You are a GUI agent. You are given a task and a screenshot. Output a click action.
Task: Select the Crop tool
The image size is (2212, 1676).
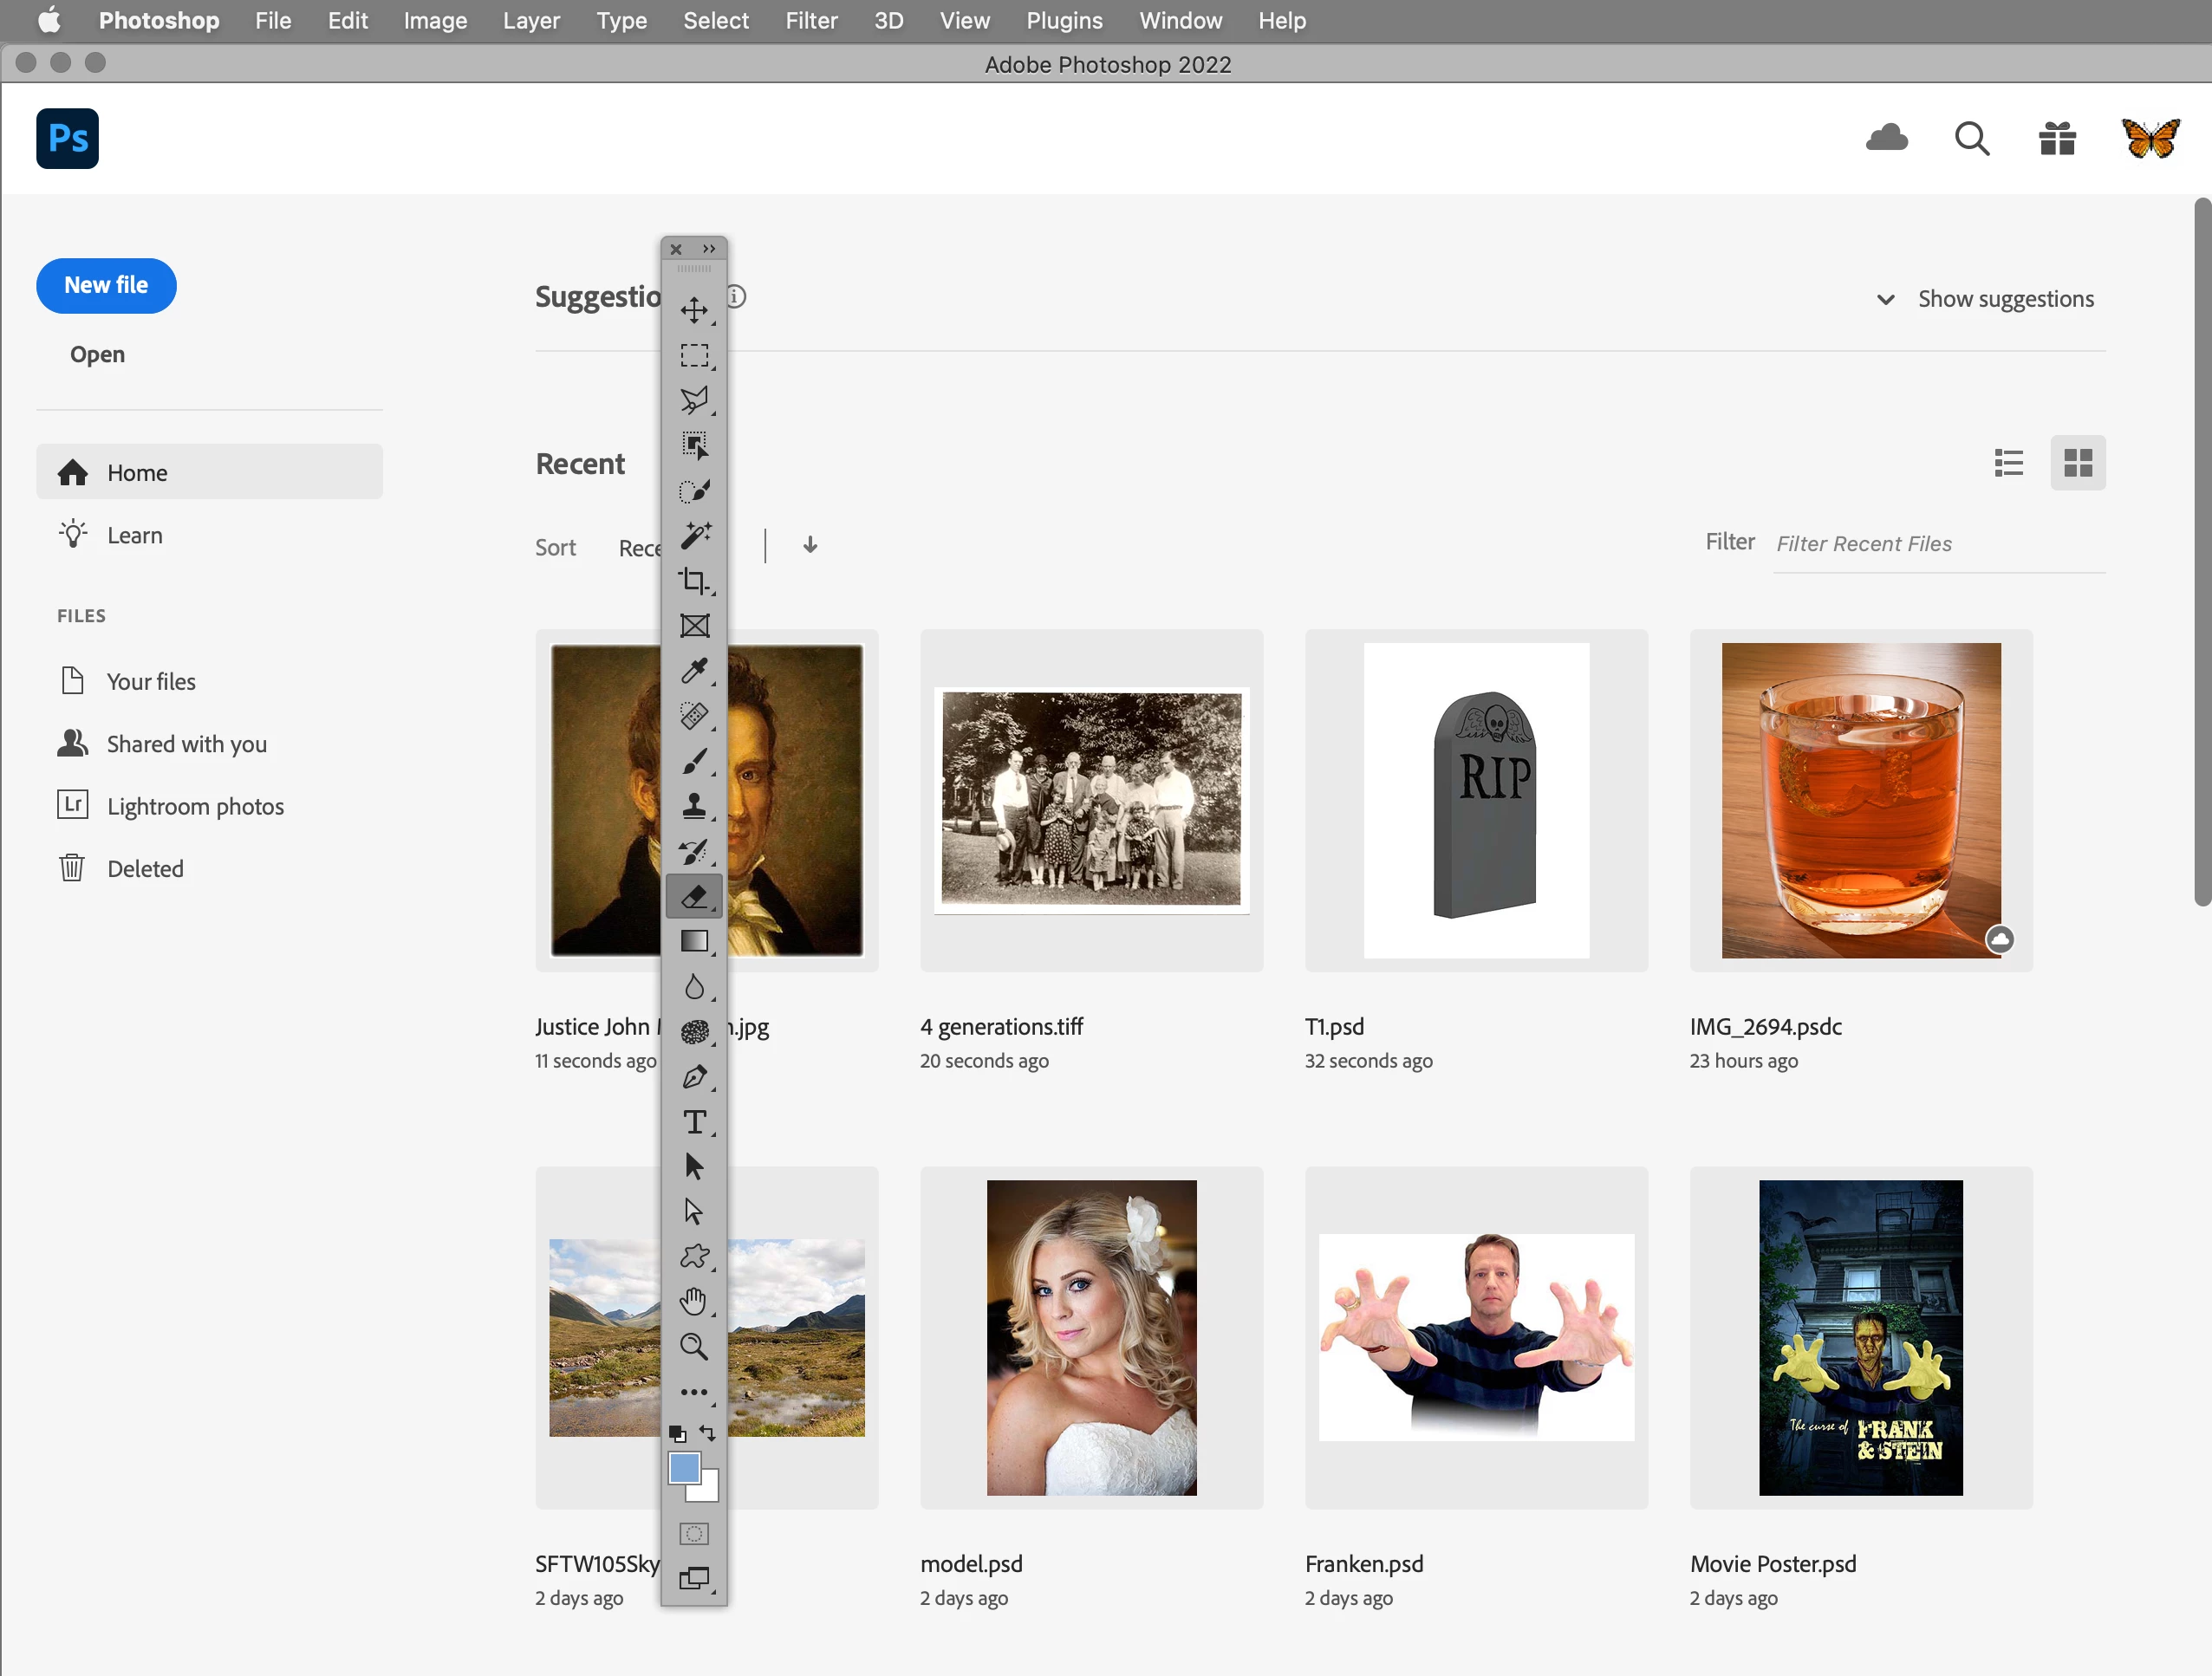tap(694, 581)
